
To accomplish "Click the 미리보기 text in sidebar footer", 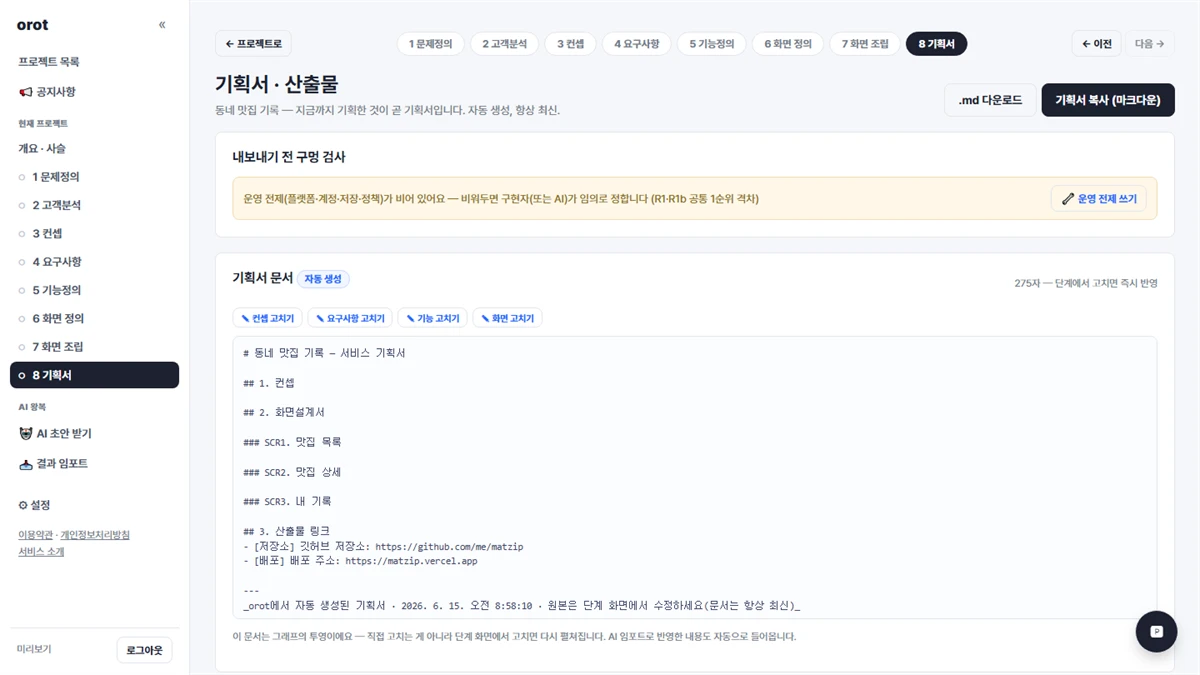I will 34,650.
